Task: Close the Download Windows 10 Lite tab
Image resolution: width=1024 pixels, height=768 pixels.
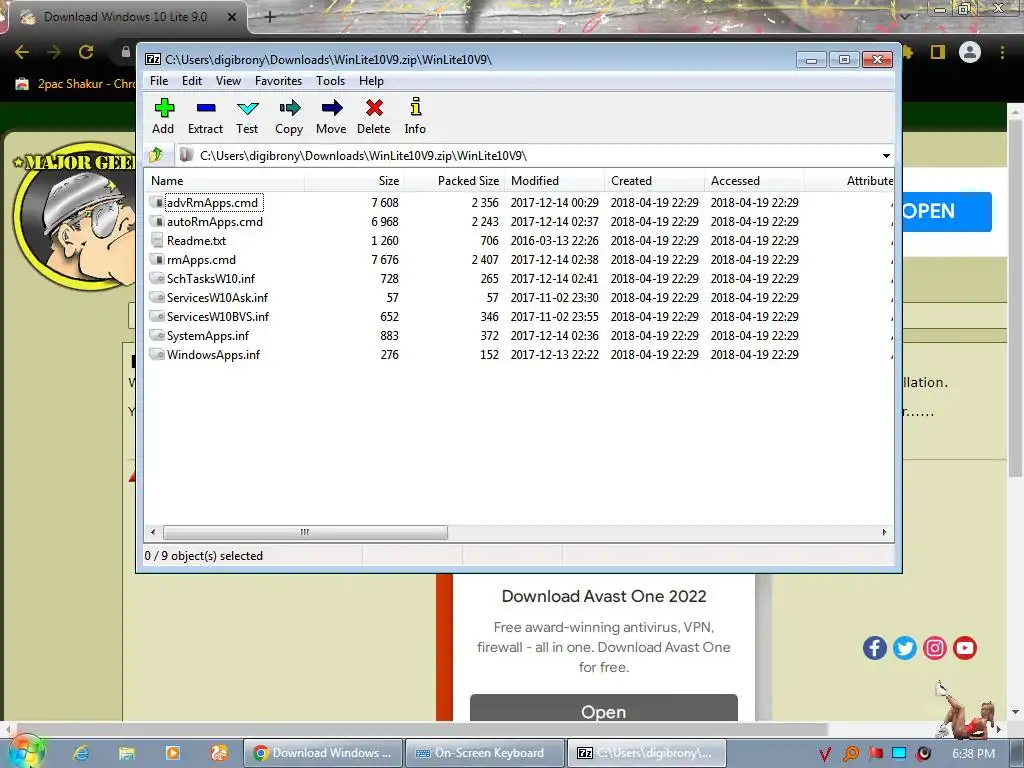Action: pos(232,17)
